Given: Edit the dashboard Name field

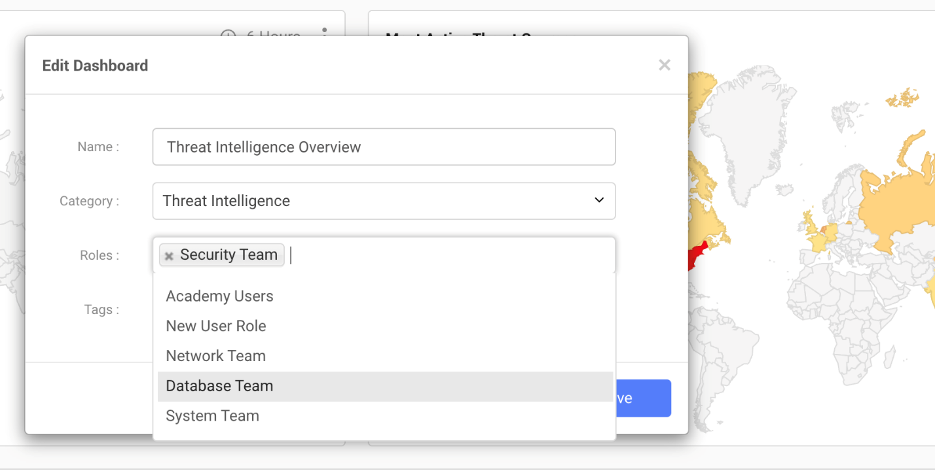Looking at the screenshot, I should [384, 147].
